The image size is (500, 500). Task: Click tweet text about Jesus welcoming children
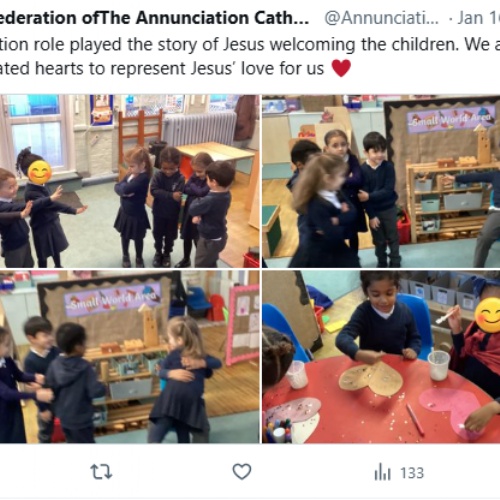[250, 44]
